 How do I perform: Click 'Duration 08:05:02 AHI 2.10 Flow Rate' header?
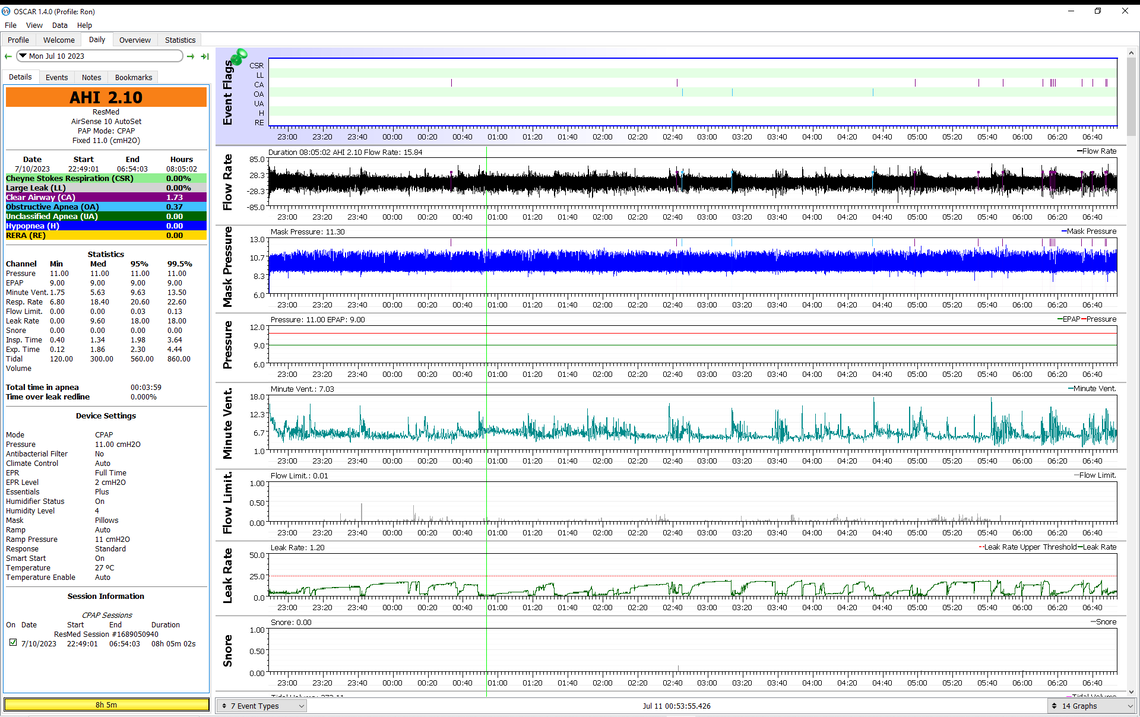(x=345, y=152)
